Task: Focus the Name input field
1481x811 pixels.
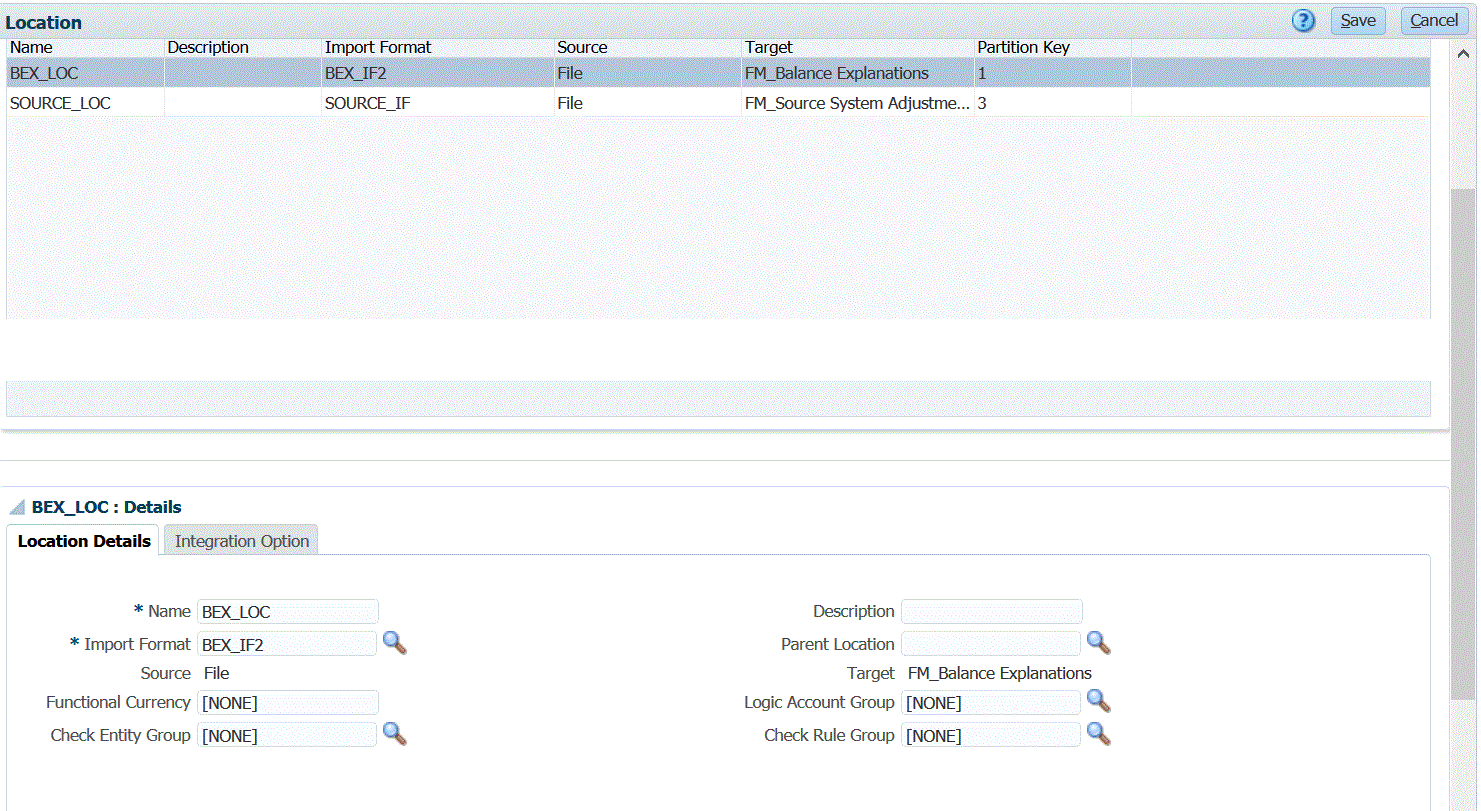Action: click(x=288, y=611)
